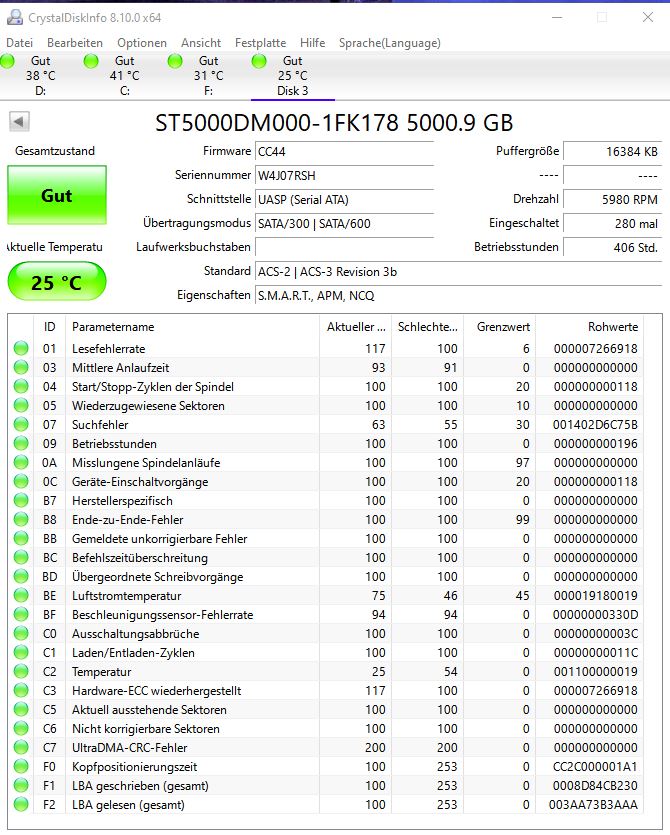
Task: Click status dot of Betriebsstunden attribute row
Action: [x=21, y=444]
